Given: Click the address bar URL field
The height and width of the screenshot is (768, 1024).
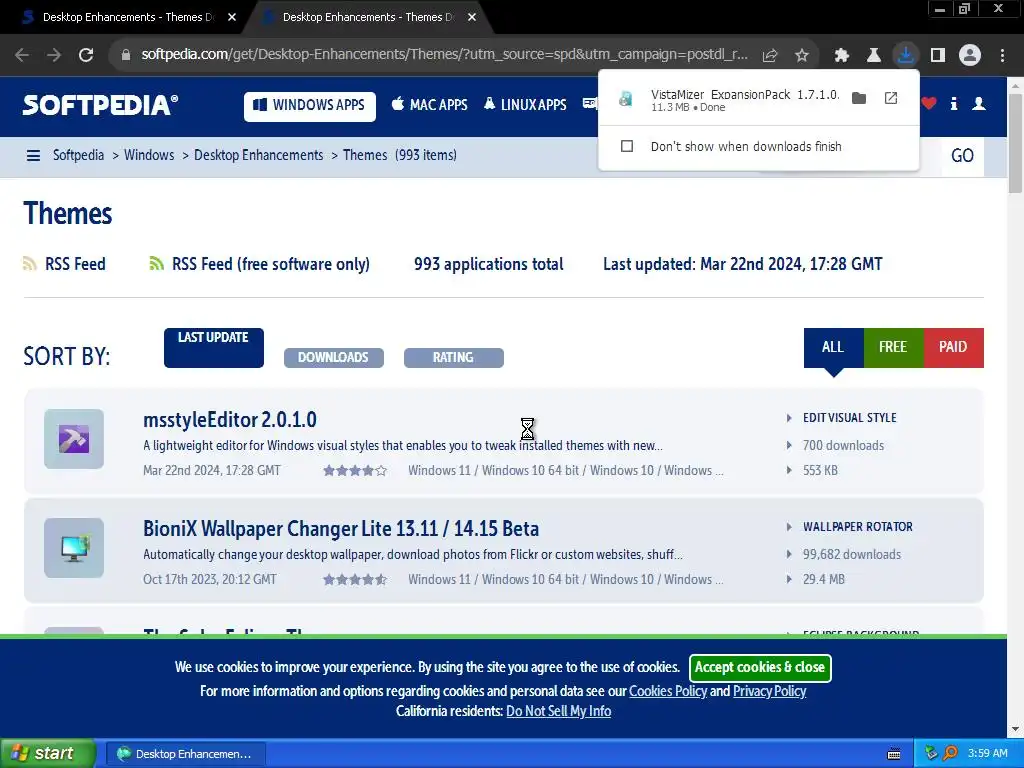Looking at the screenshot, I should [x=444, y=55].
